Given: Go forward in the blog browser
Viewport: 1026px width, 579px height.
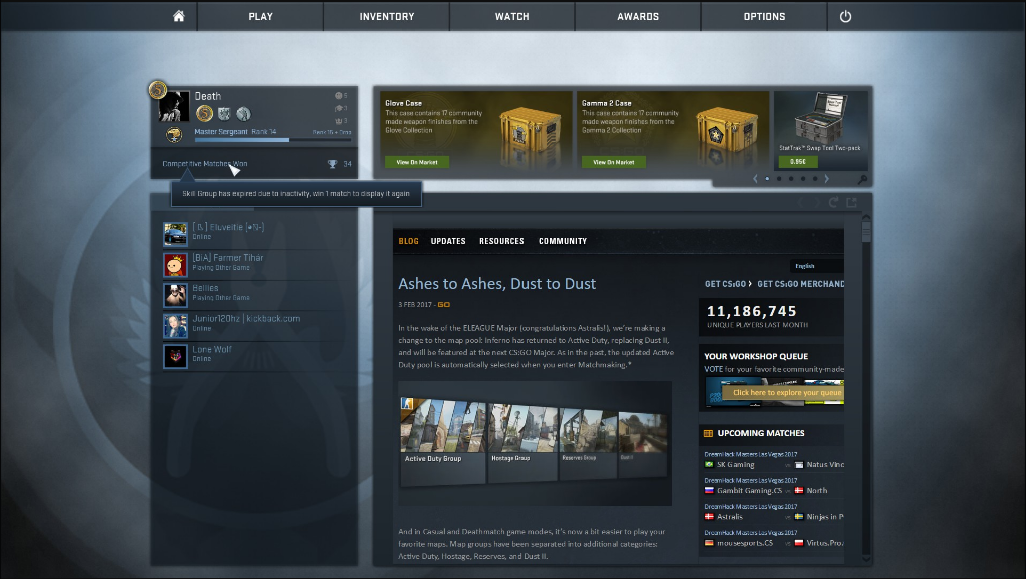Looking at the screenshot, I should [x=817, y=202].
